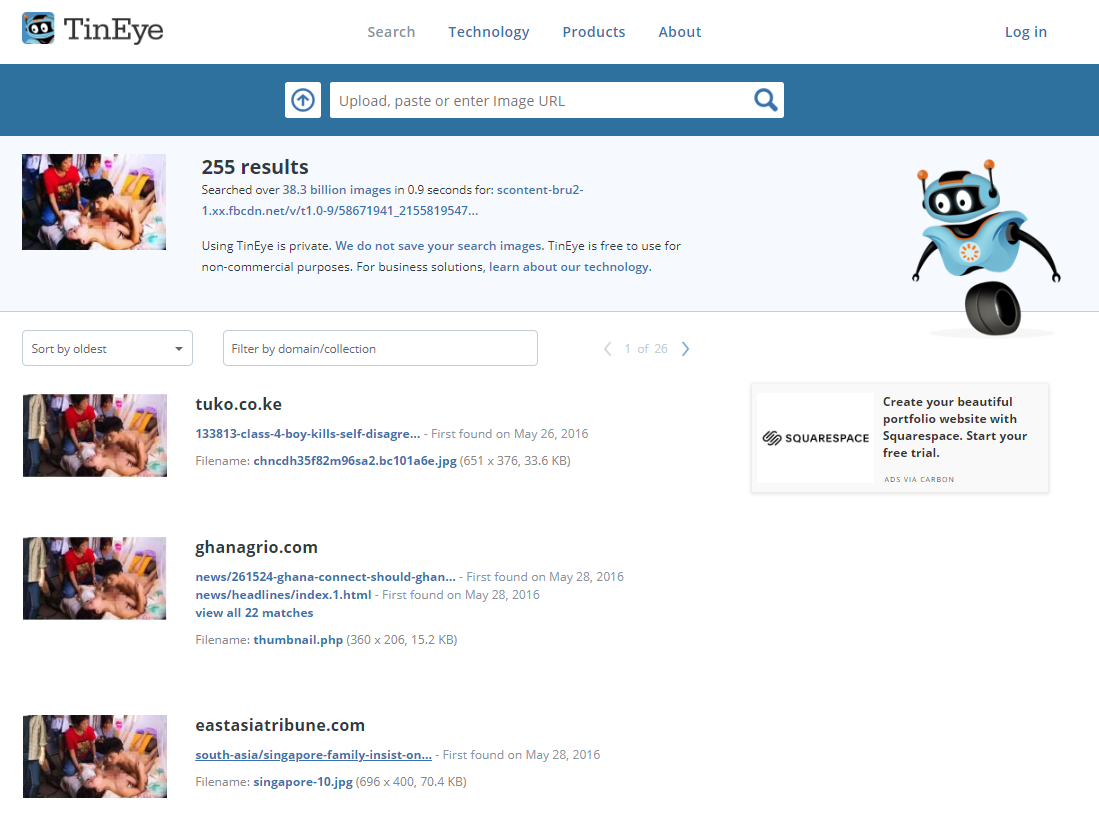Open the 133813-class-4-boy-kills-self link

[308, 434]
